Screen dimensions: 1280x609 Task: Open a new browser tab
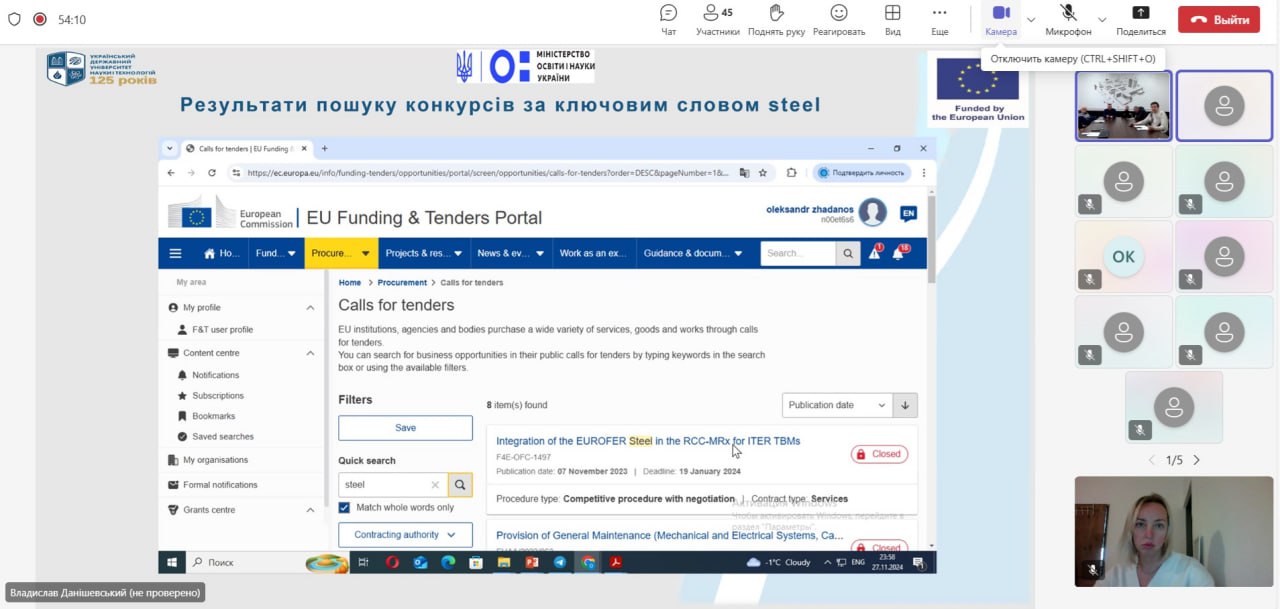[324, 148]
